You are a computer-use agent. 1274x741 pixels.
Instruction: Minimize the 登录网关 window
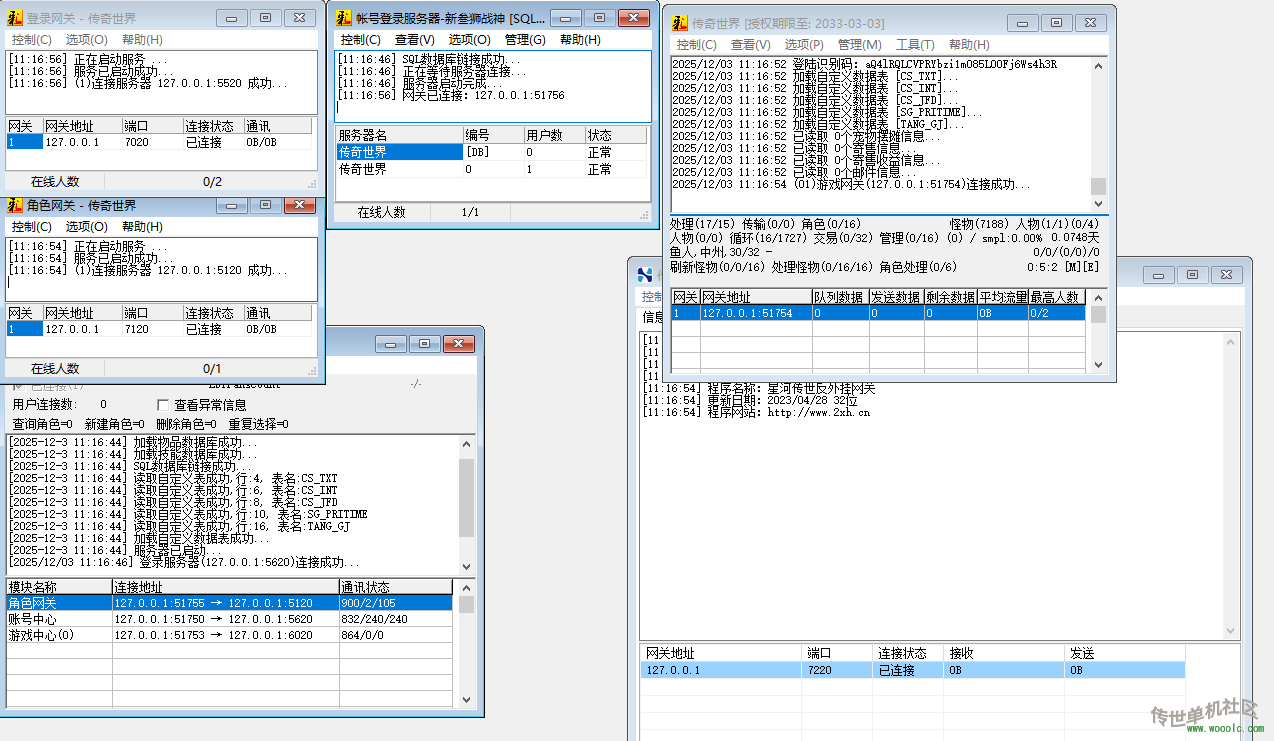coord(232,18)
